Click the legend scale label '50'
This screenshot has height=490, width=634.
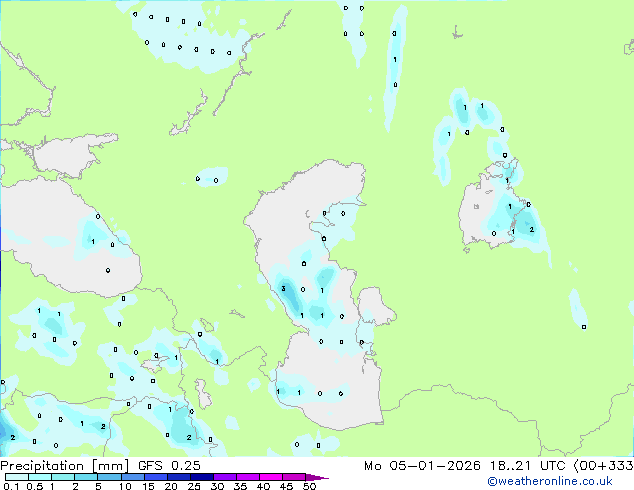pyautogui.click(x=309, y=486)
